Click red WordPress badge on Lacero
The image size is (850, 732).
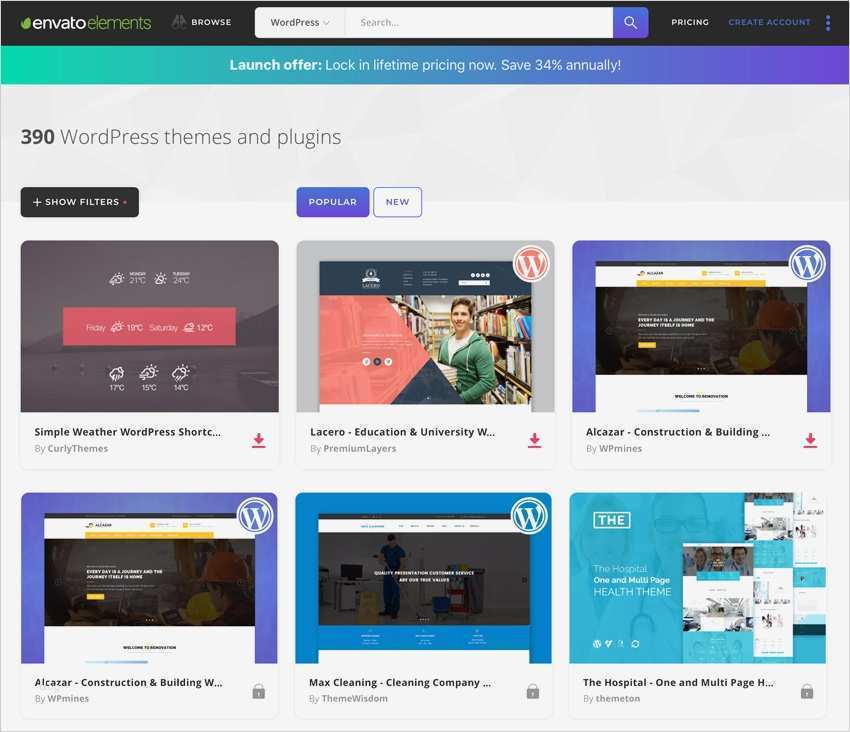[x=531, y=264]
